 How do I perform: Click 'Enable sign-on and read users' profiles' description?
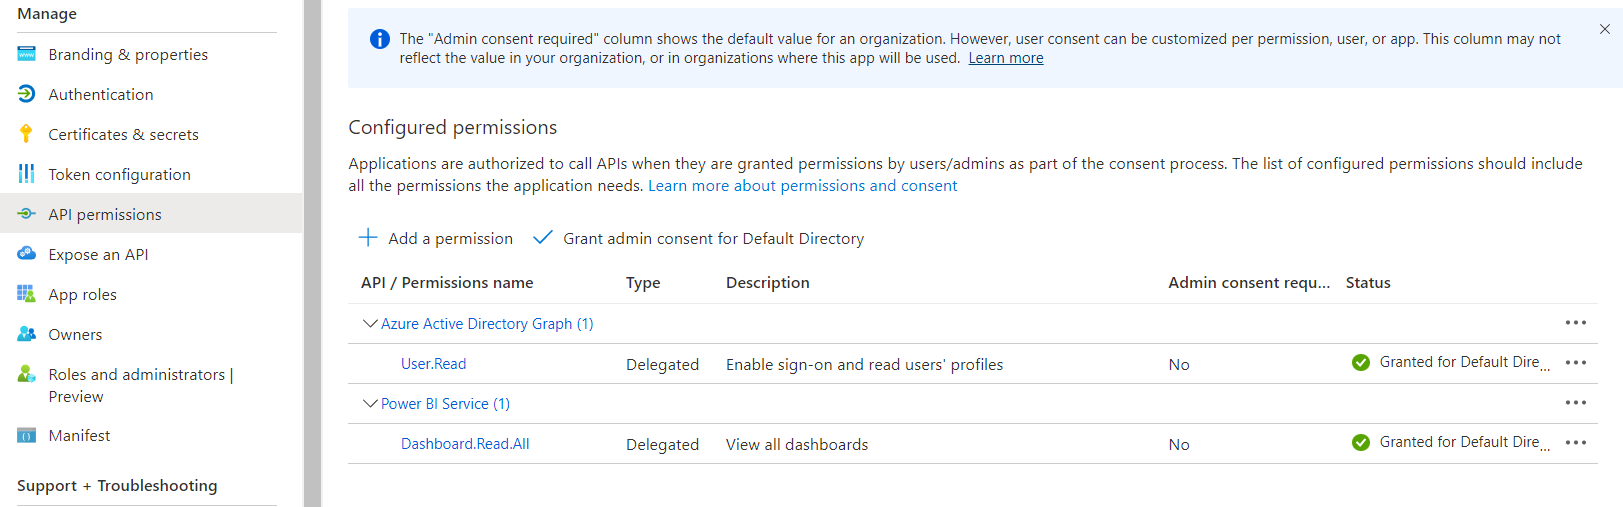(x=864, y=364)
